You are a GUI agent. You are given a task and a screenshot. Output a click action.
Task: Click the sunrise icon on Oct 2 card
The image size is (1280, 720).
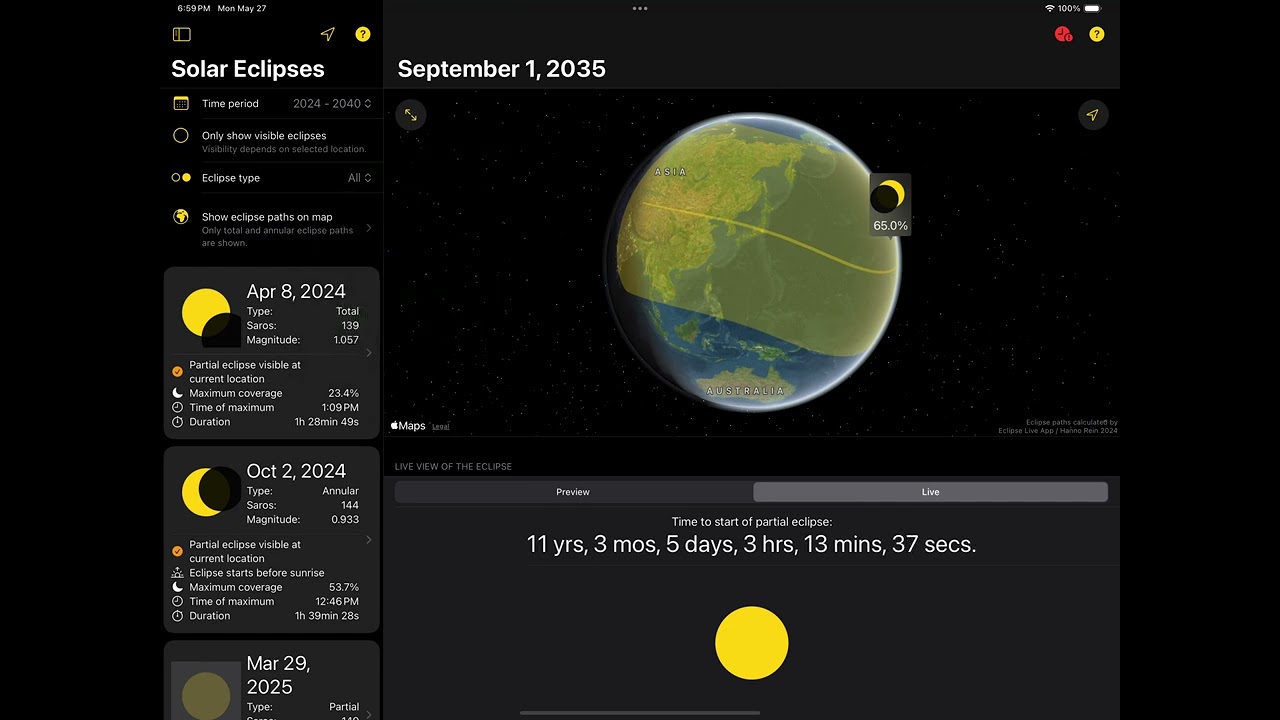pos(177,573)
